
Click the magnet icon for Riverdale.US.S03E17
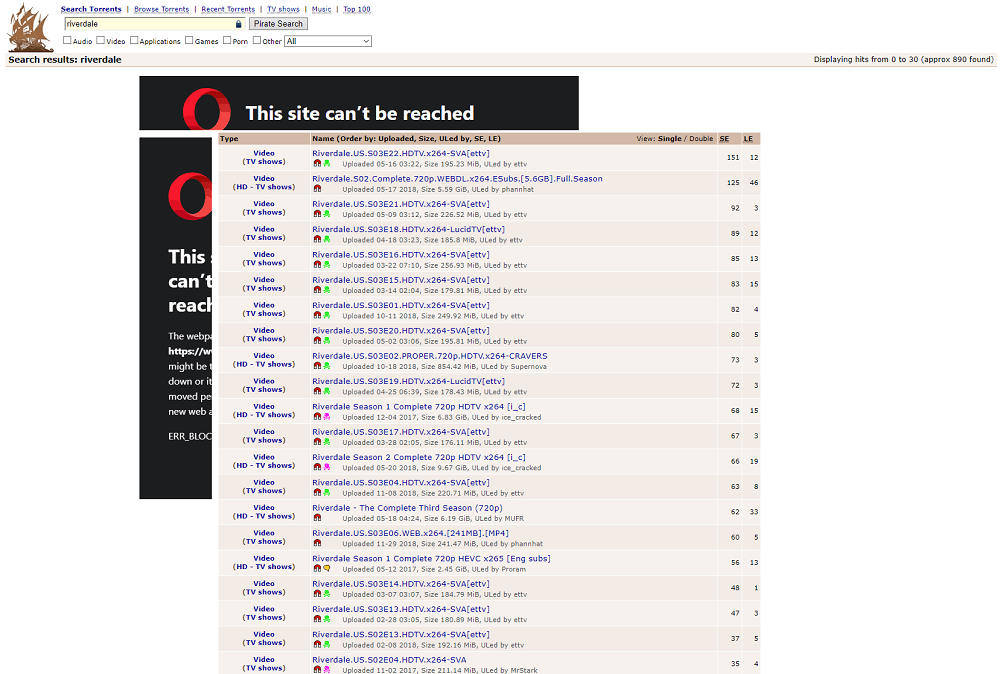(x=317, y=442)
